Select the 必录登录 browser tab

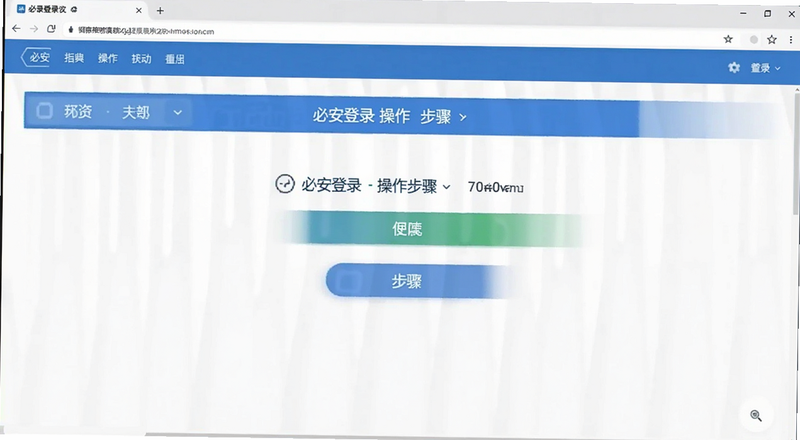[77, 10]
